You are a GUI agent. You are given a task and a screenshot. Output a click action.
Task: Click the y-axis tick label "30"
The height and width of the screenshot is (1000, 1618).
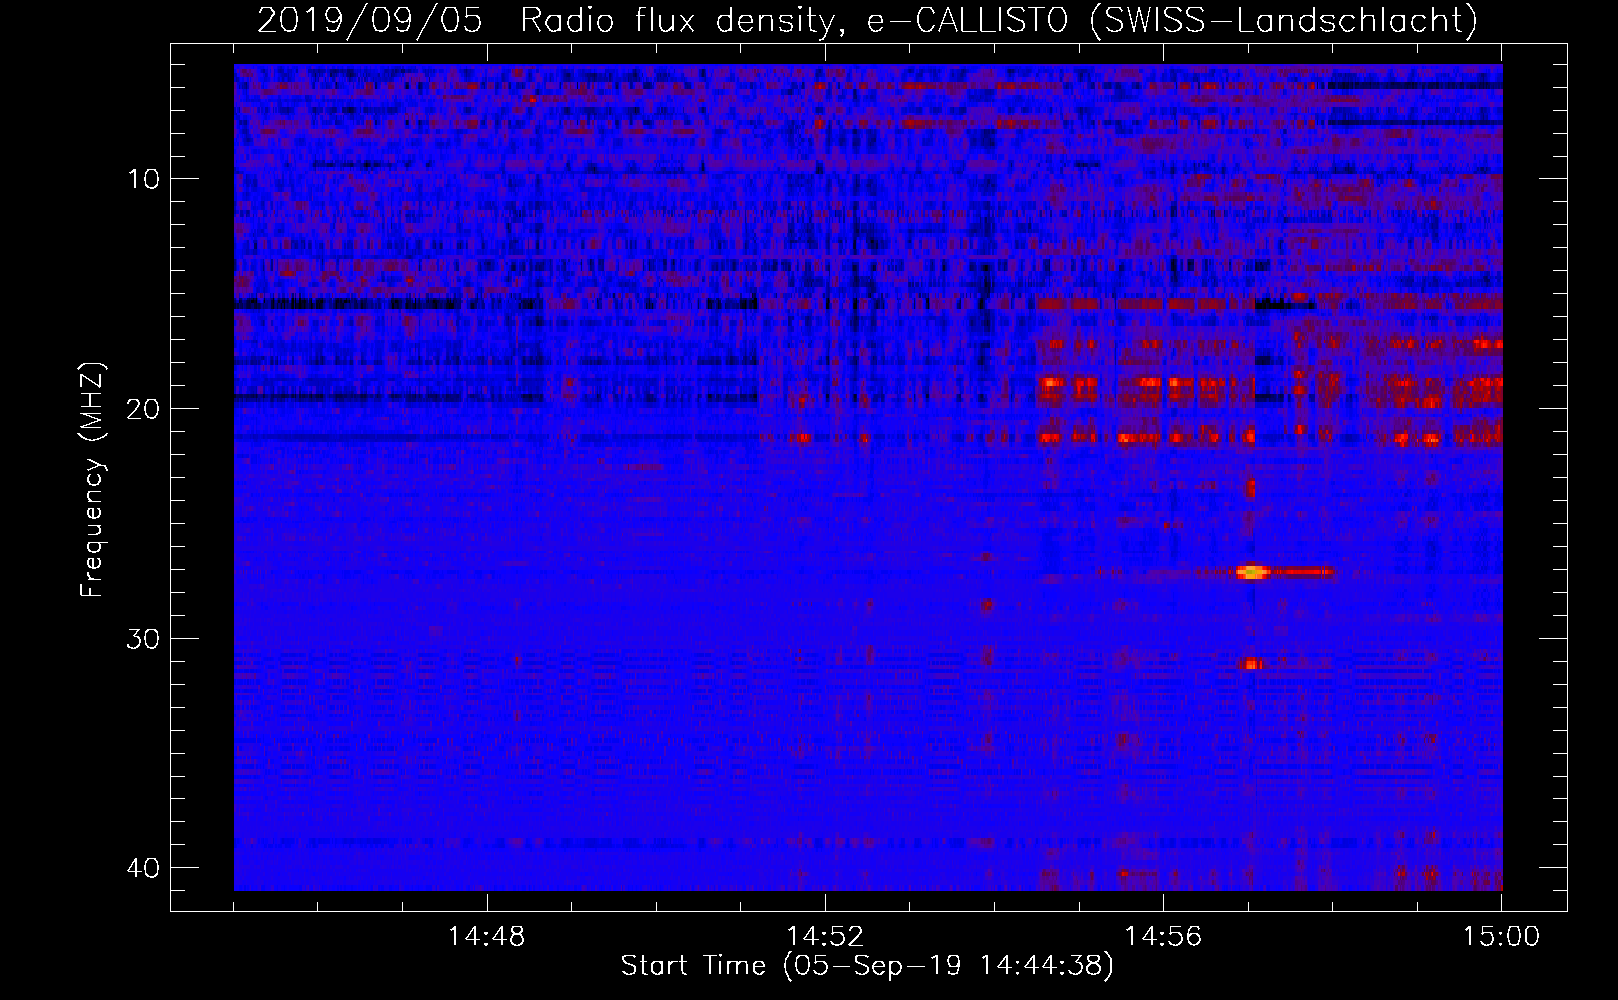pos(144,638)
